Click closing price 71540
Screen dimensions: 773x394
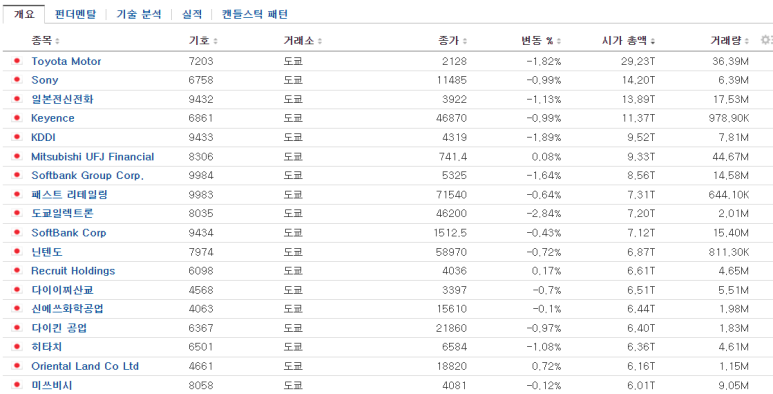[x=452, y=194]
